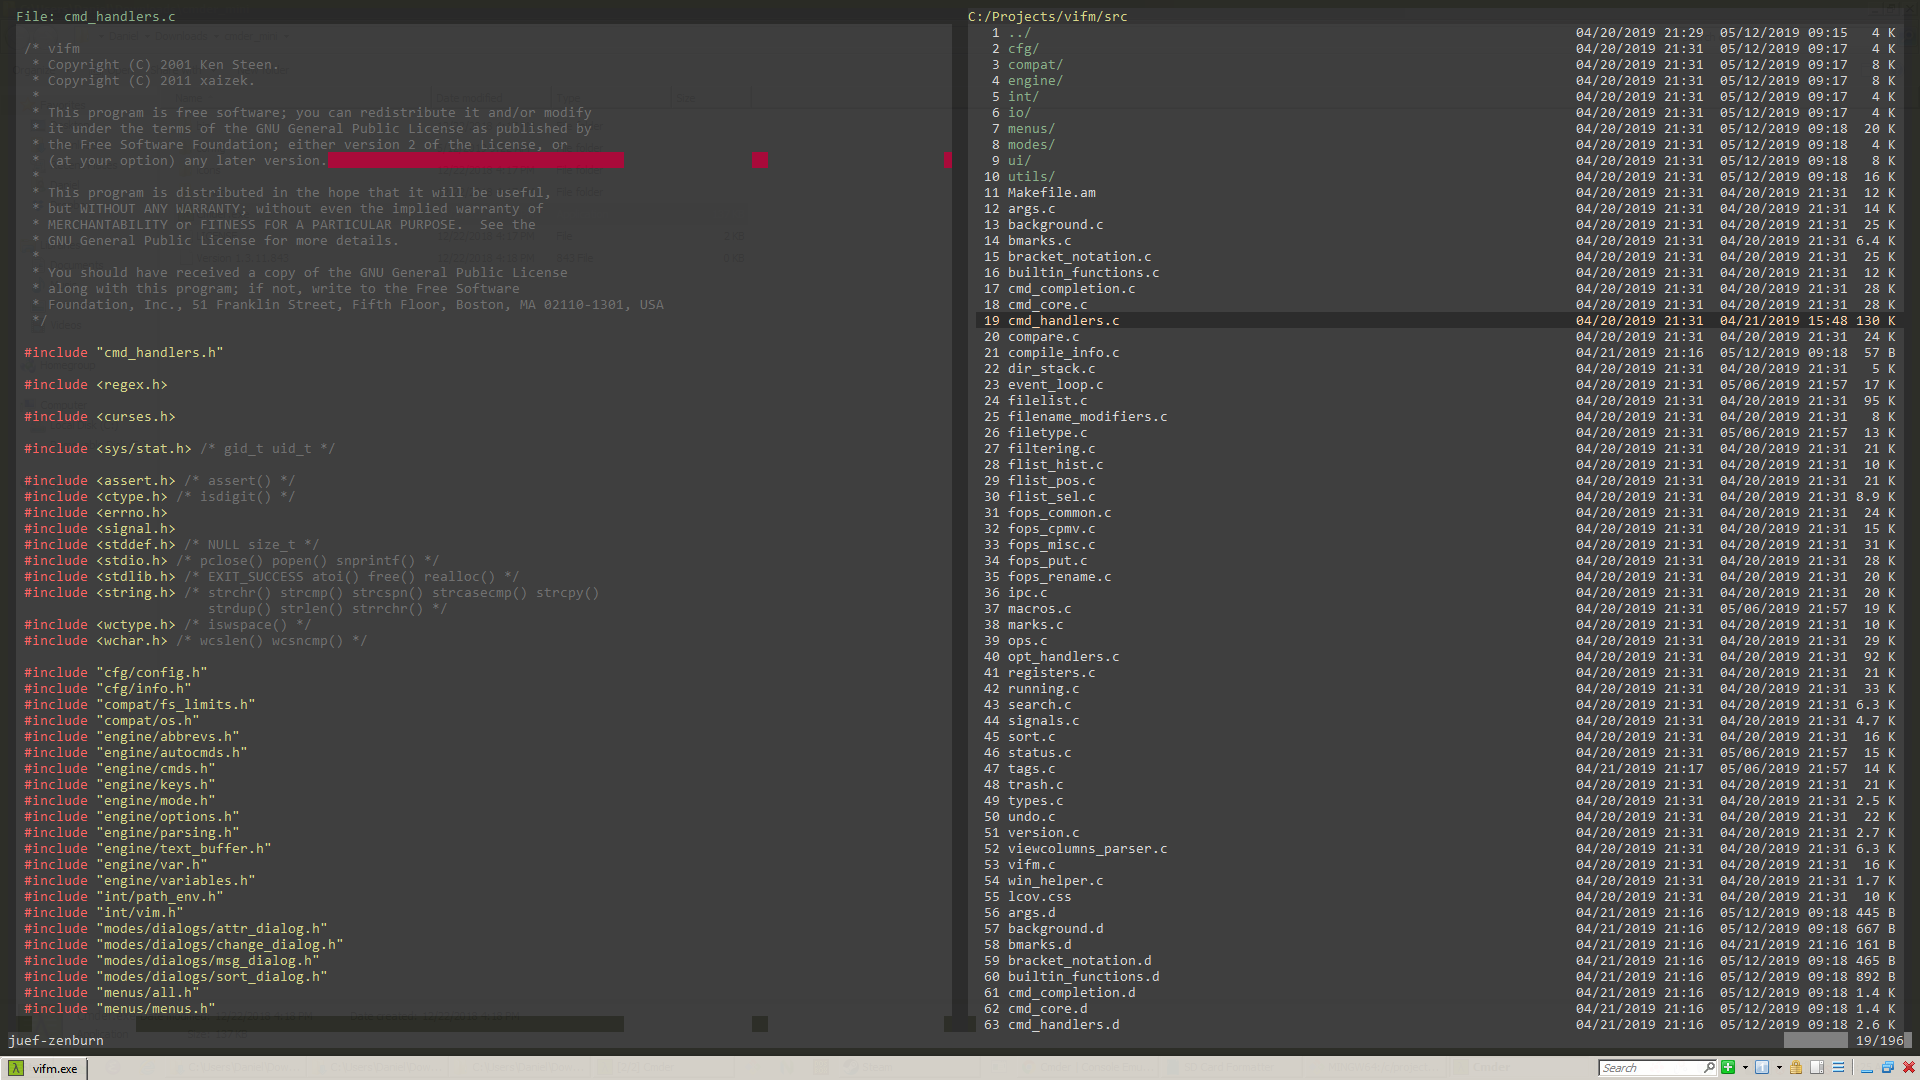Open the dropdown arrow beside the green plus
Screen dimensions: 1920x1080
click(1745, 1068)
